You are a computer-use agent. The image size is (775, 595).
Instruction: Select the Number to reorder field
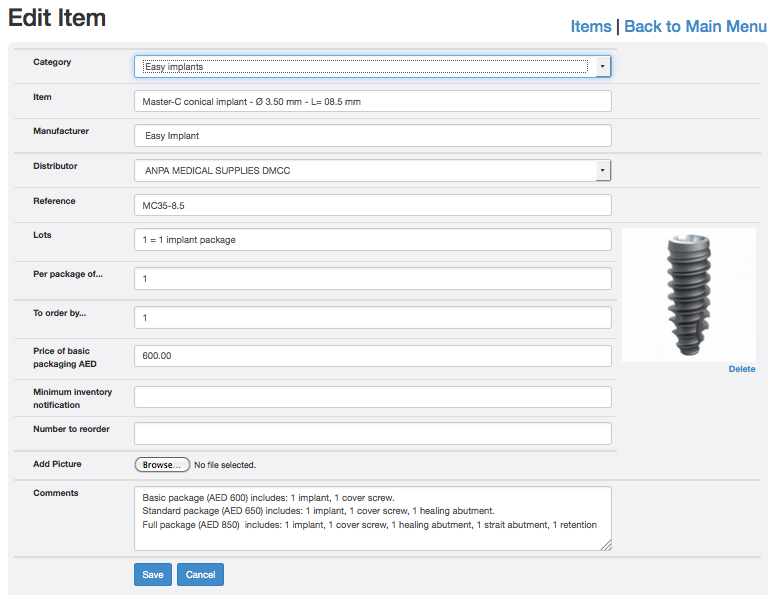coord(372,433)
